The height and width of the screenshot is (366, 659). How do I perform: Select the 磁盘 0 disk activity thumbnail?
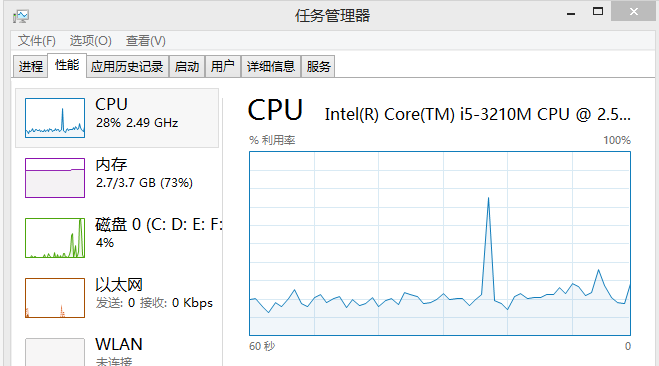click(55, 238)
